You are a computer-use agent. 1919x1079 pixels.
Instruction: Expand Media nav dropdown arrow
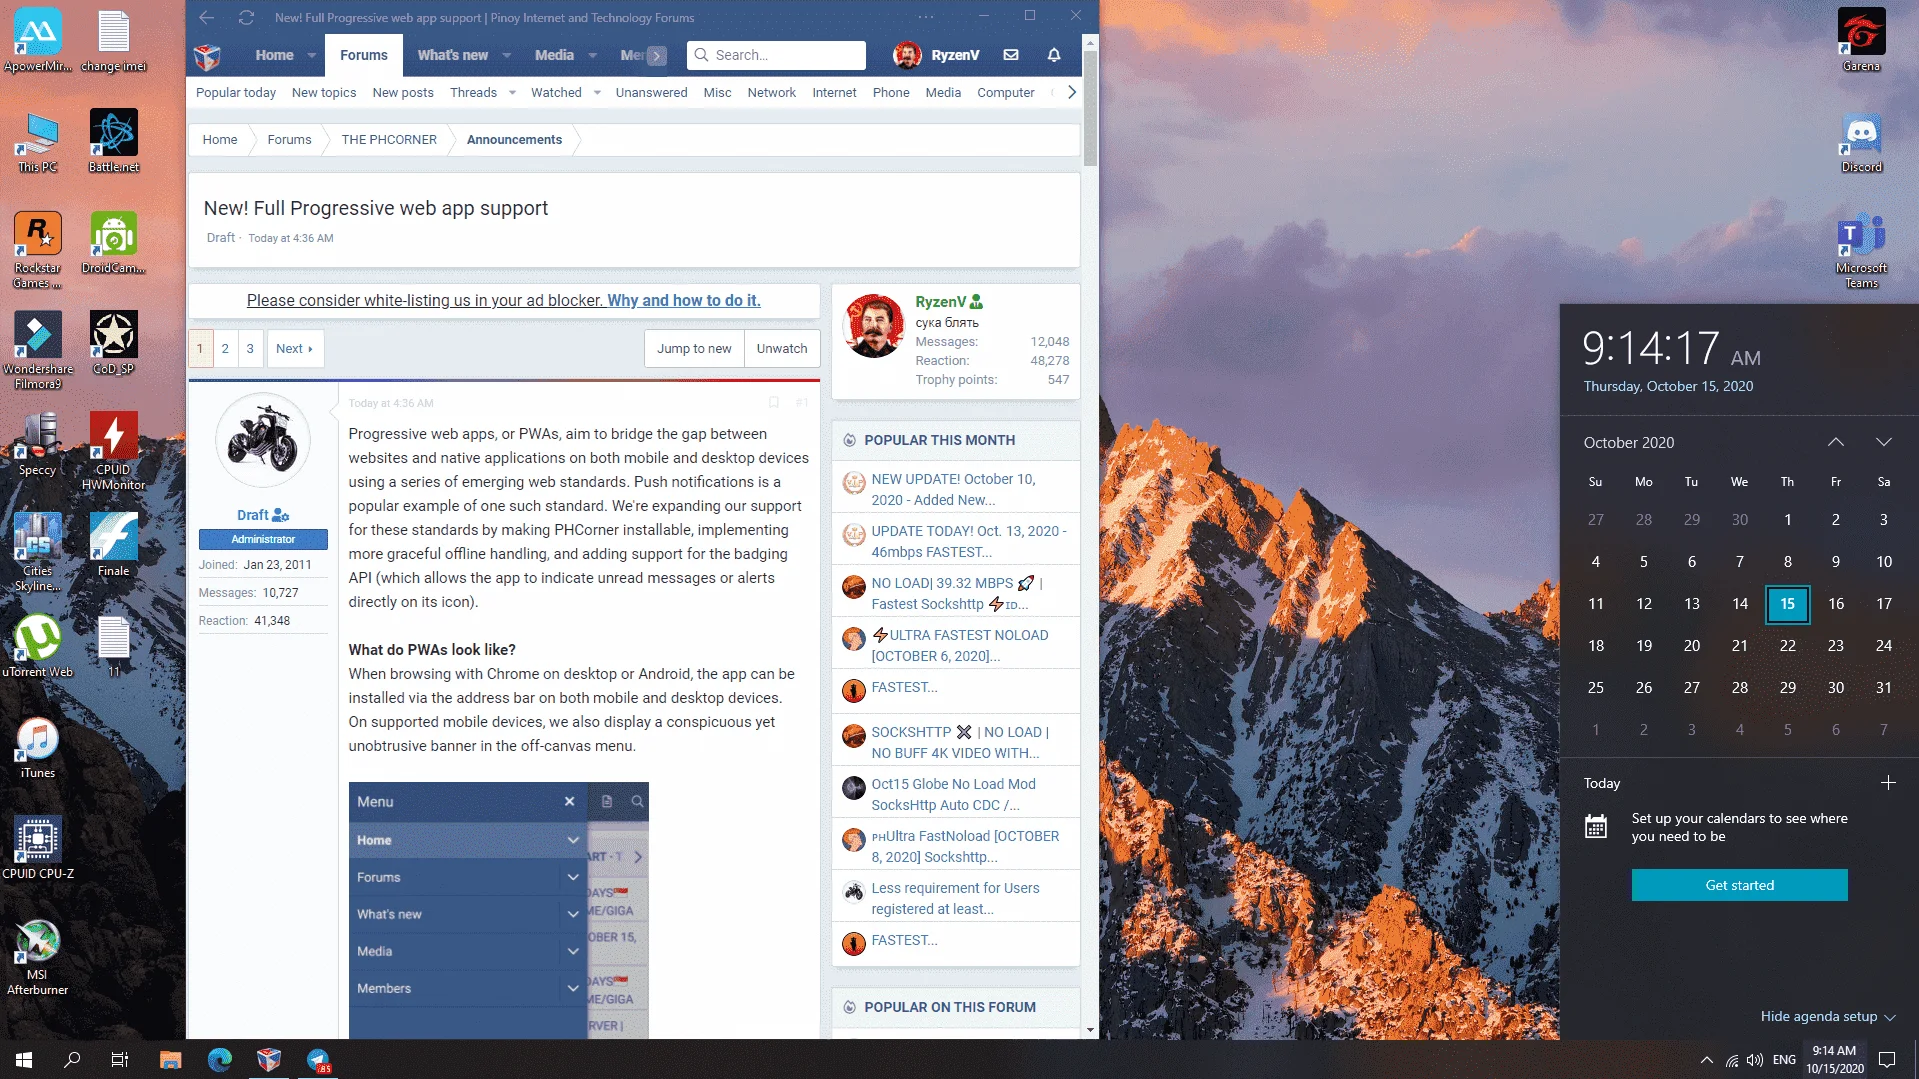(x=592, y=56)
